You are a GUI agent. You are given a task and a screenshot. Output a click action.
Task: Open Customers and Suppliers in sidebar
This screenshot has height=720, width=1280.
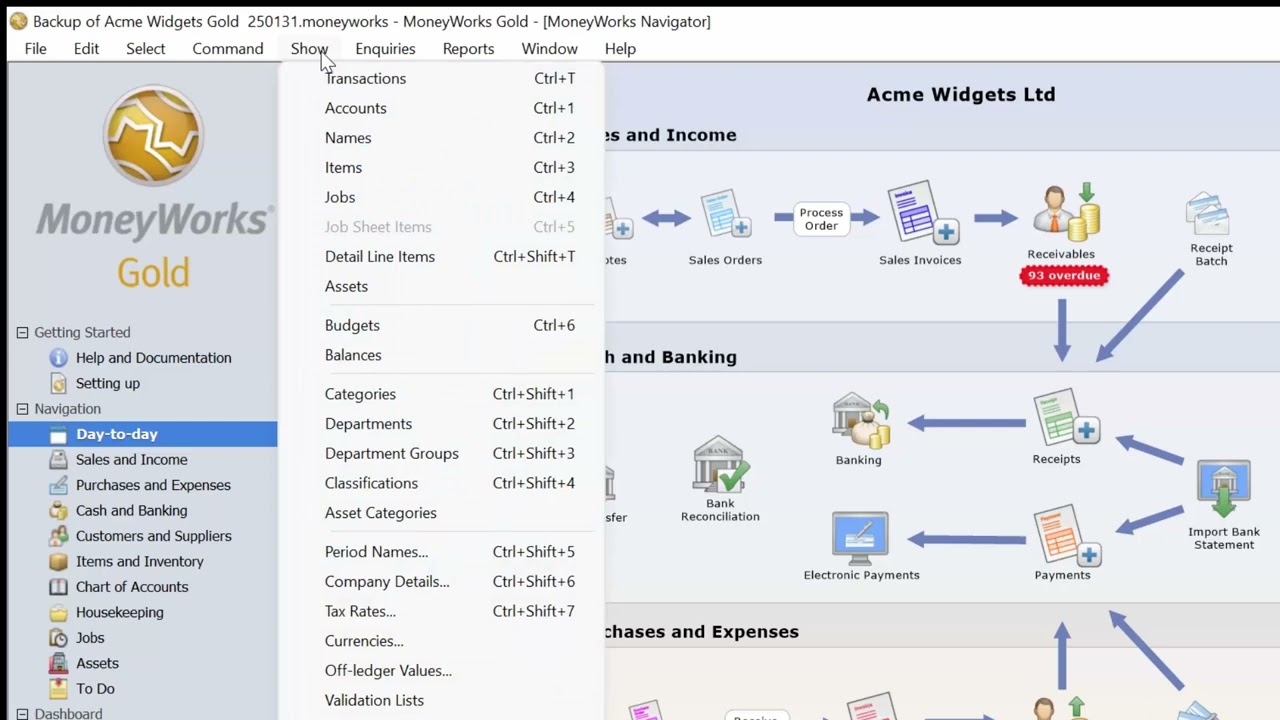(x=153, y=536)
